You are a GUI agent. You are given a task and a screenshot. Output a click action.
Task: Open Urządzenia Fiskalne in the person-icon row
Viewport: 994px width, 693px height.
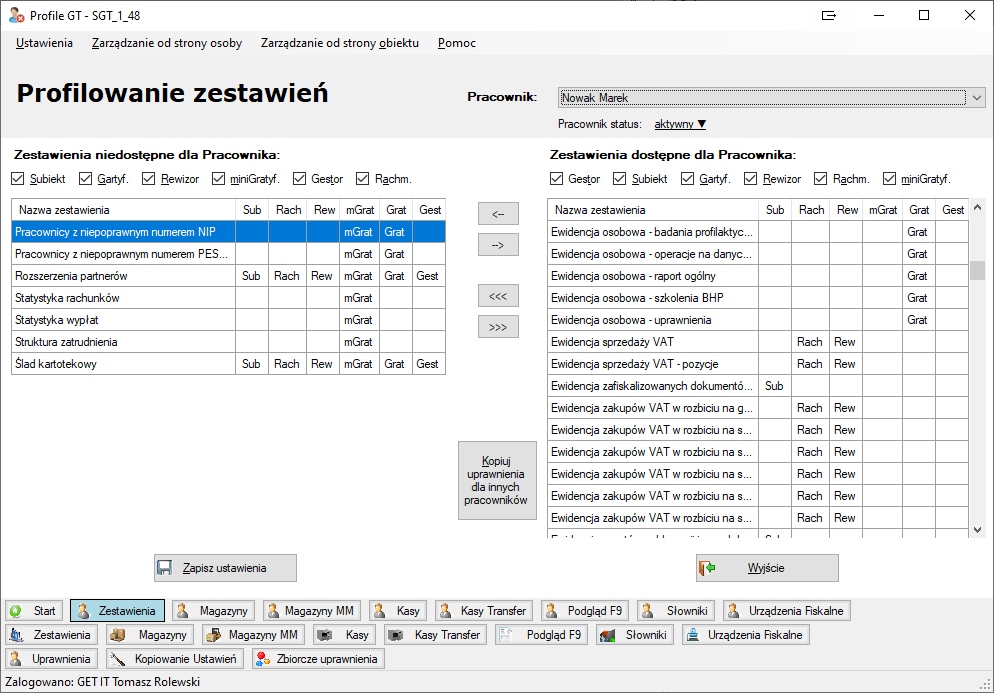[x=787, y=611]
